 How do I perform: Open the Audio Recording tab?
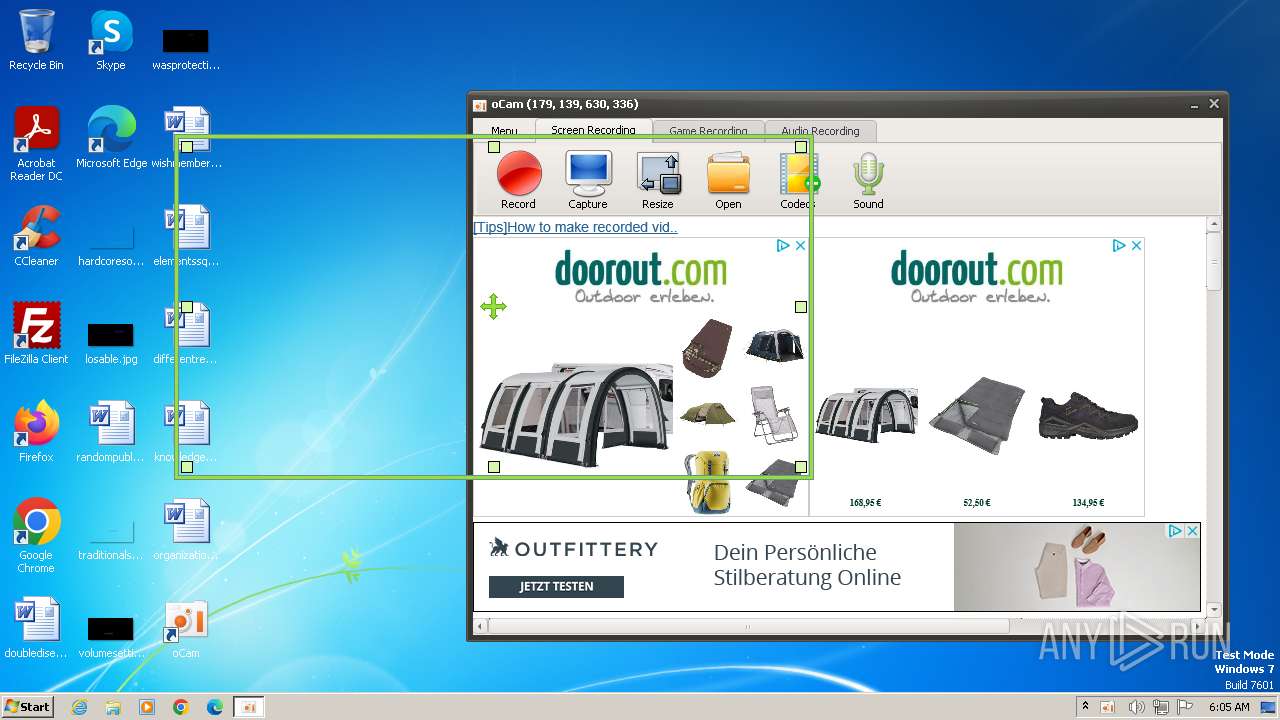pos(820,131)
